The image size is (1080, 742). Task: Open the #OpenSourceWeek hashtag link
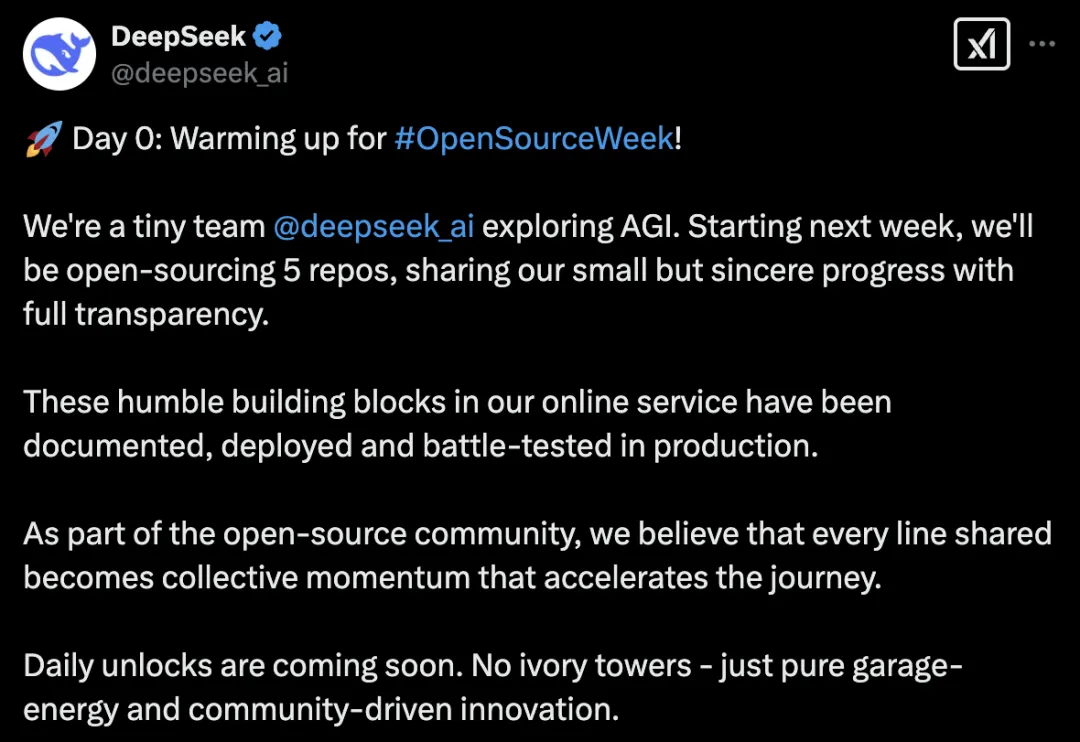(534, 138)
